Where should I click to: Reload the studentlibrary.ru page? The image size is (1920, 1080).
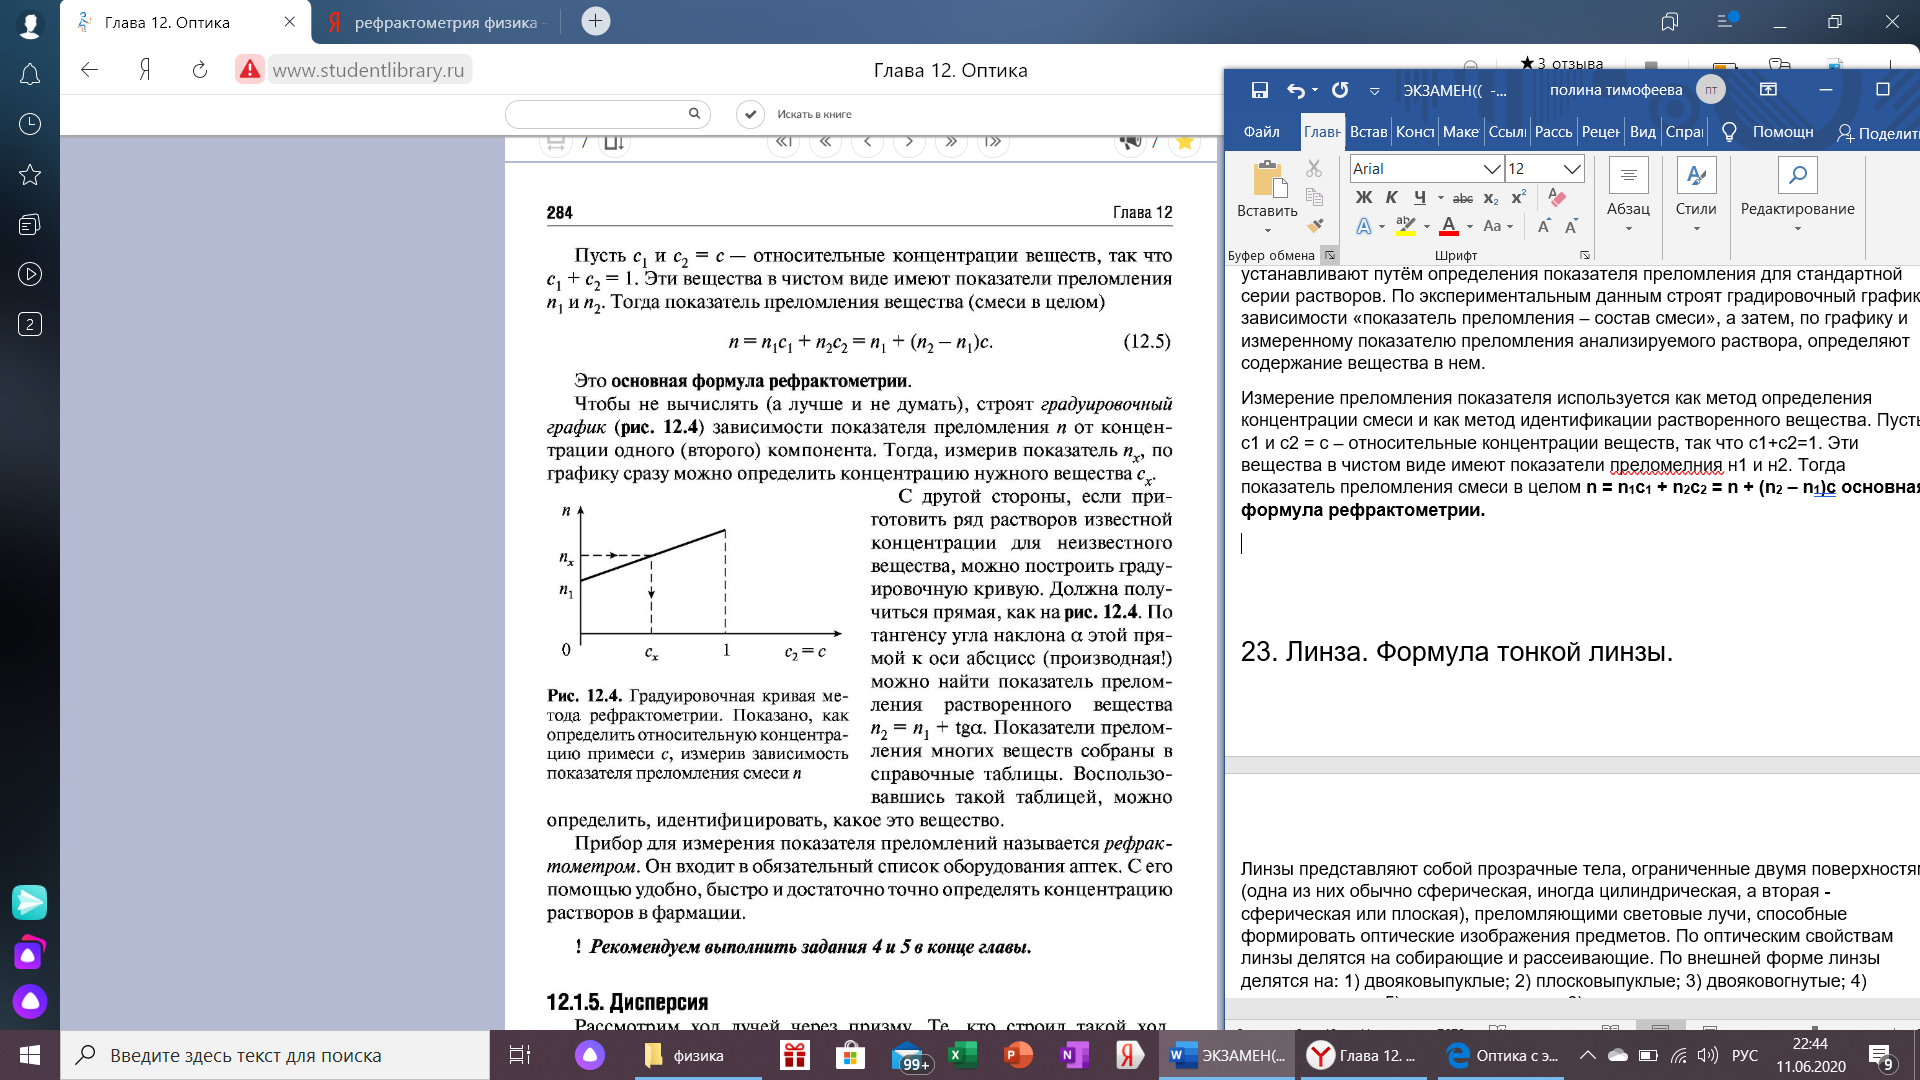pyautogui.click(x=199, y=70)
